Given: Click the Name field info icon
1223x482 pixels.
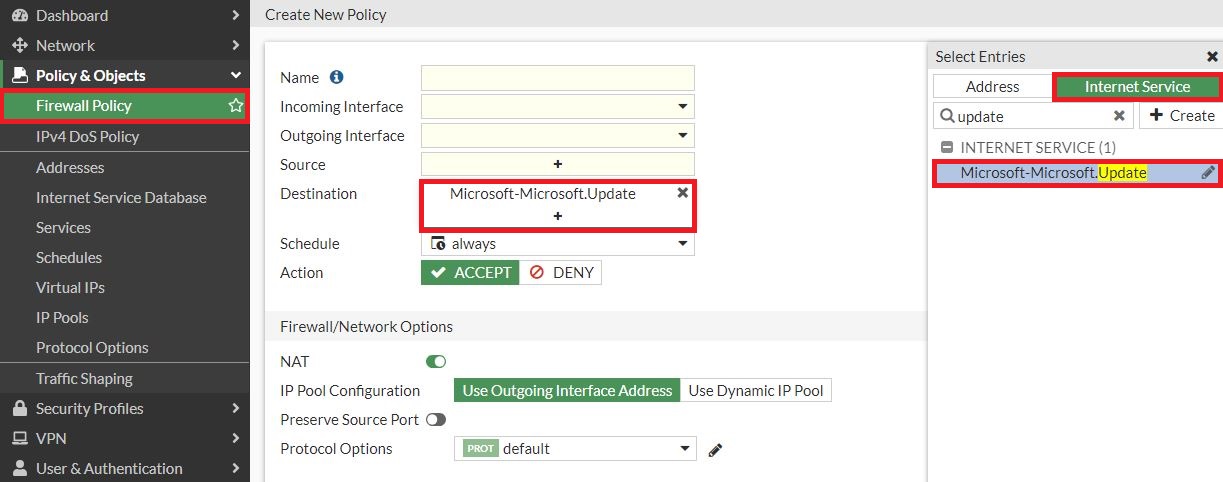Looking at the screenshot, I should [x=336, y=78].
